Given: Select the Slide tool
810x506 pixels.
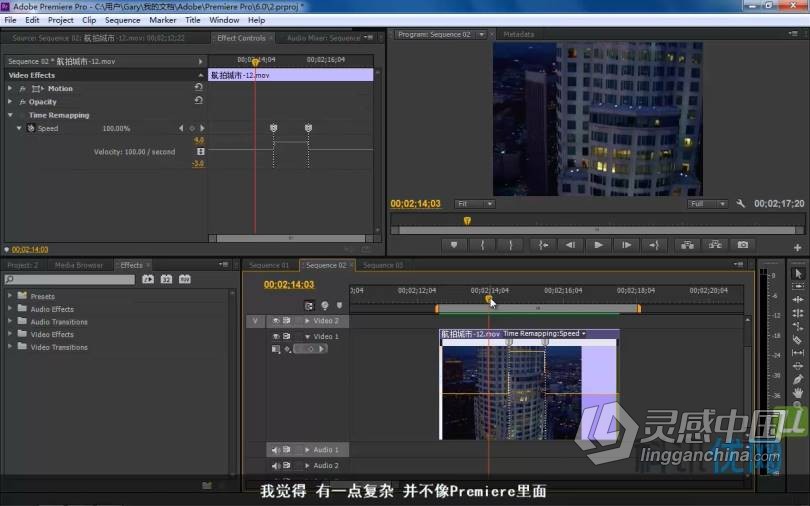Looking at the screenshot, I should [x=798, y=366].
